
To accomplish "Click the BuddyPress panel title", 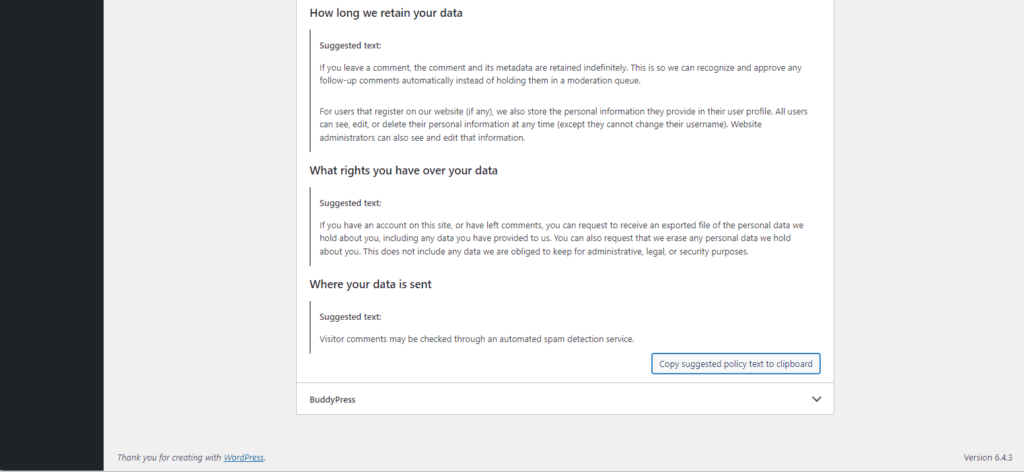I will click(332, 399).
